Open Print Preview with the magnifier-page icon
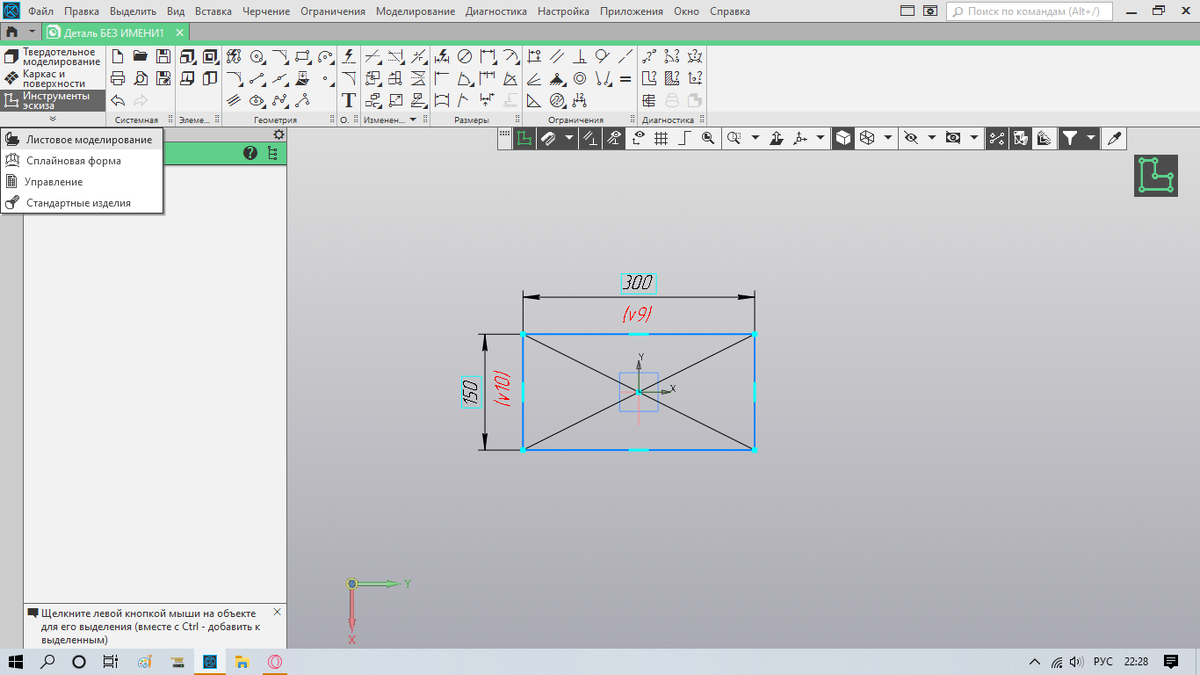The height and width of the screenshot is (675, 1200). pyautogui.click(x=139, y=78)
